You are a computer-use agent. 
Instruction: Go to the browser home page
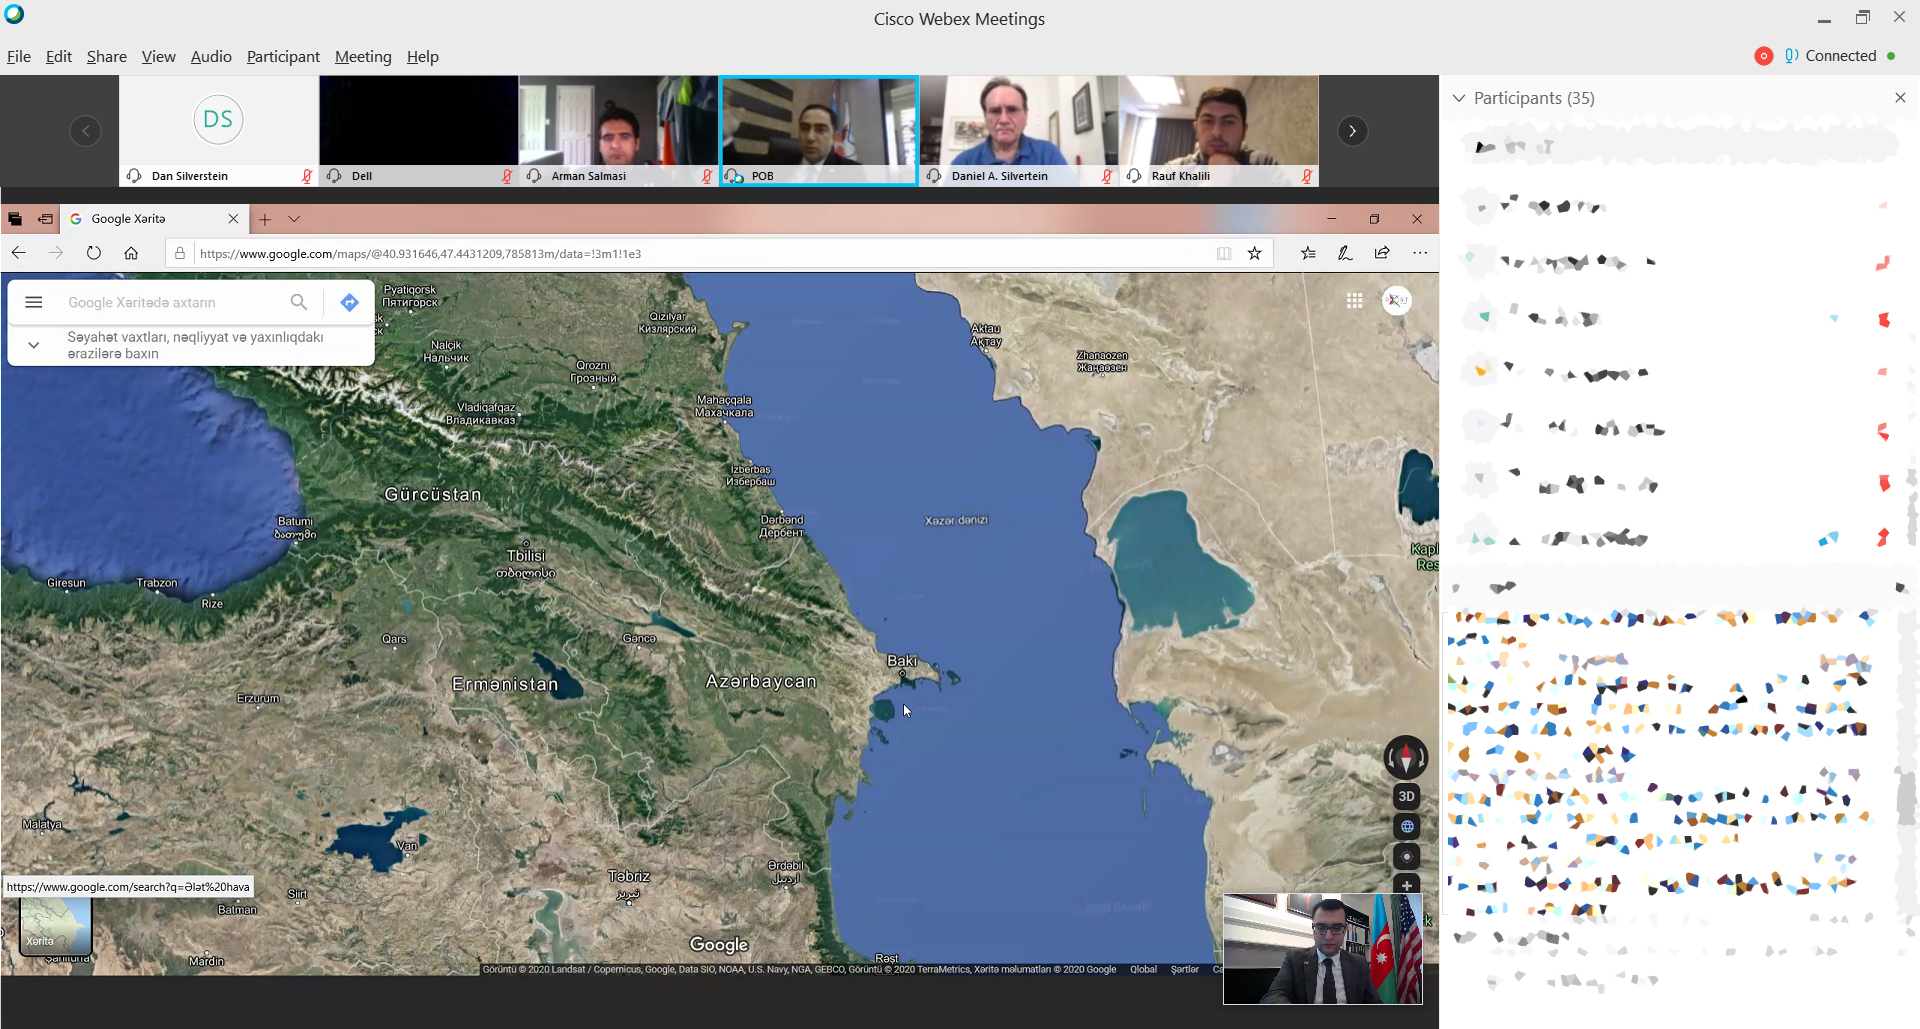click(131, 253)
